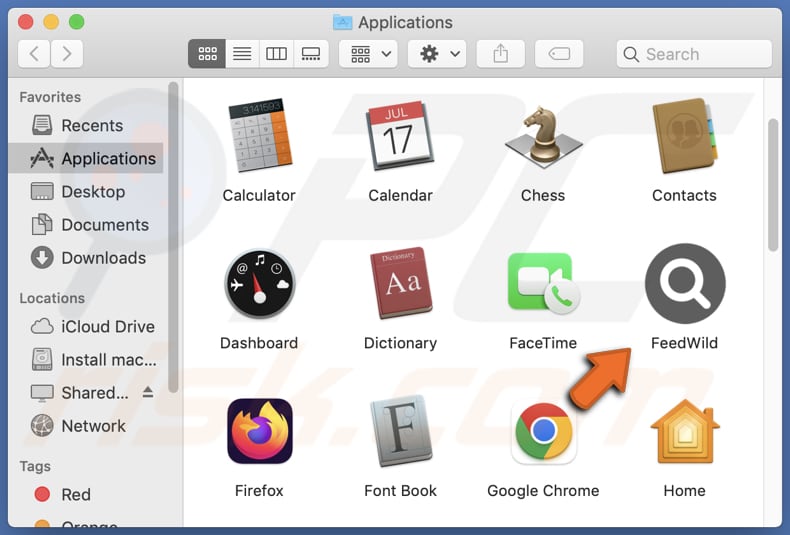Switch to gallery view

coord(311,53)
